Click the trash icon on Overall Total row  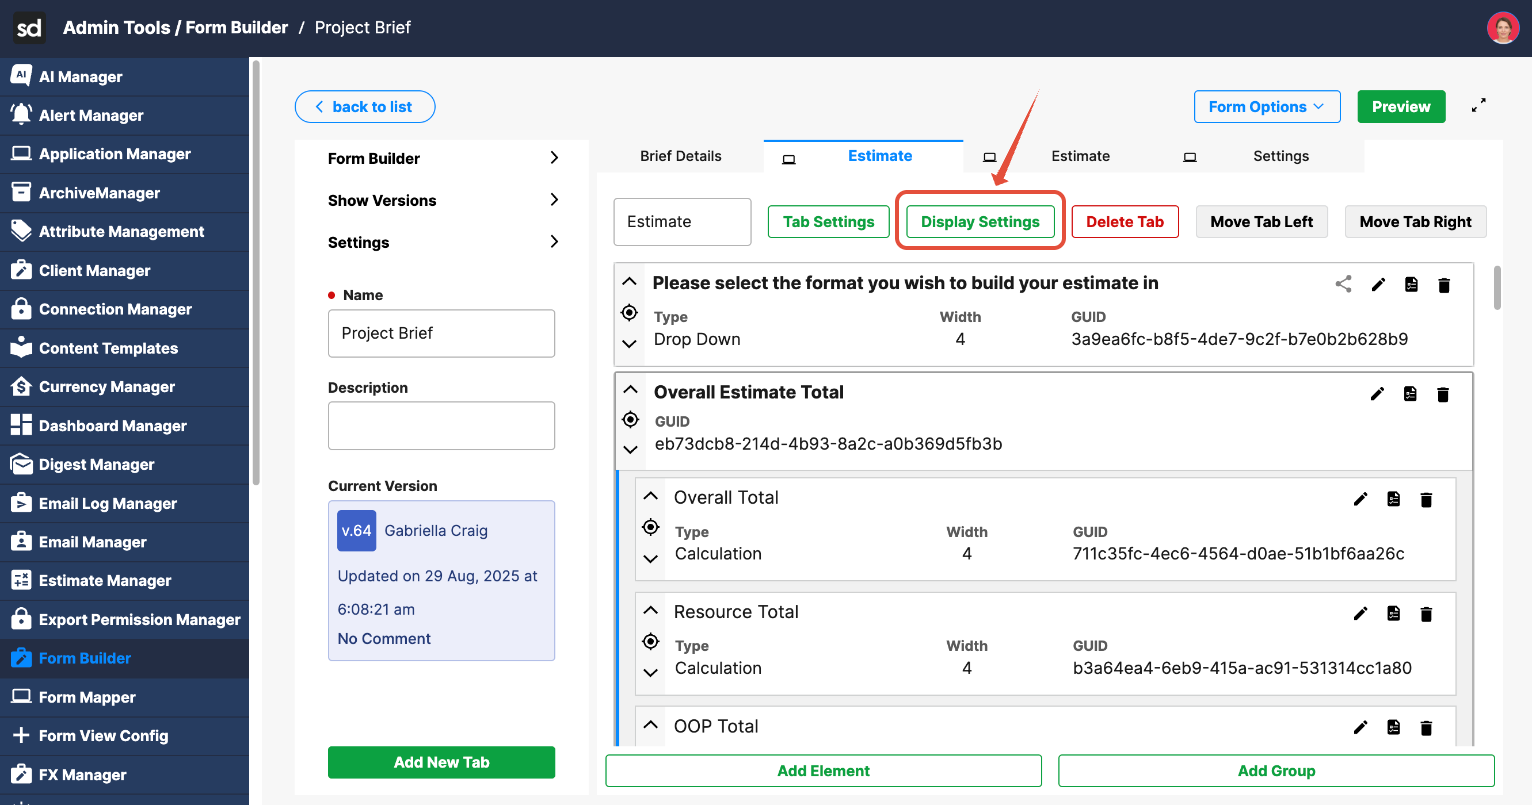pos(1426,499)
